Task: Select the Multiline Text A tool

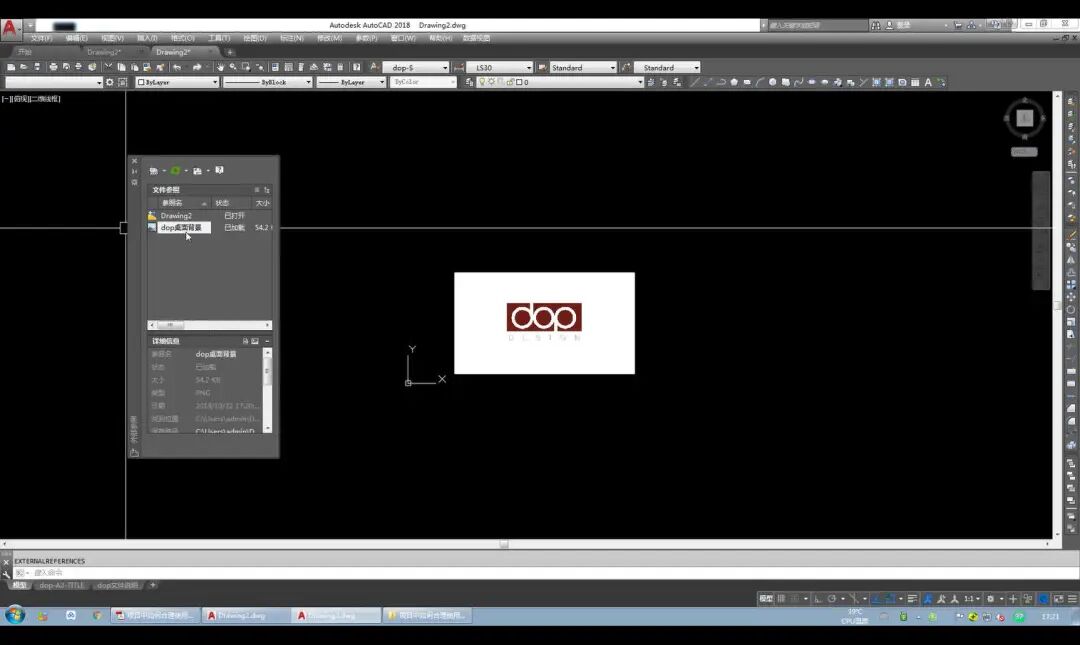Action: click(x=928, y=82)
